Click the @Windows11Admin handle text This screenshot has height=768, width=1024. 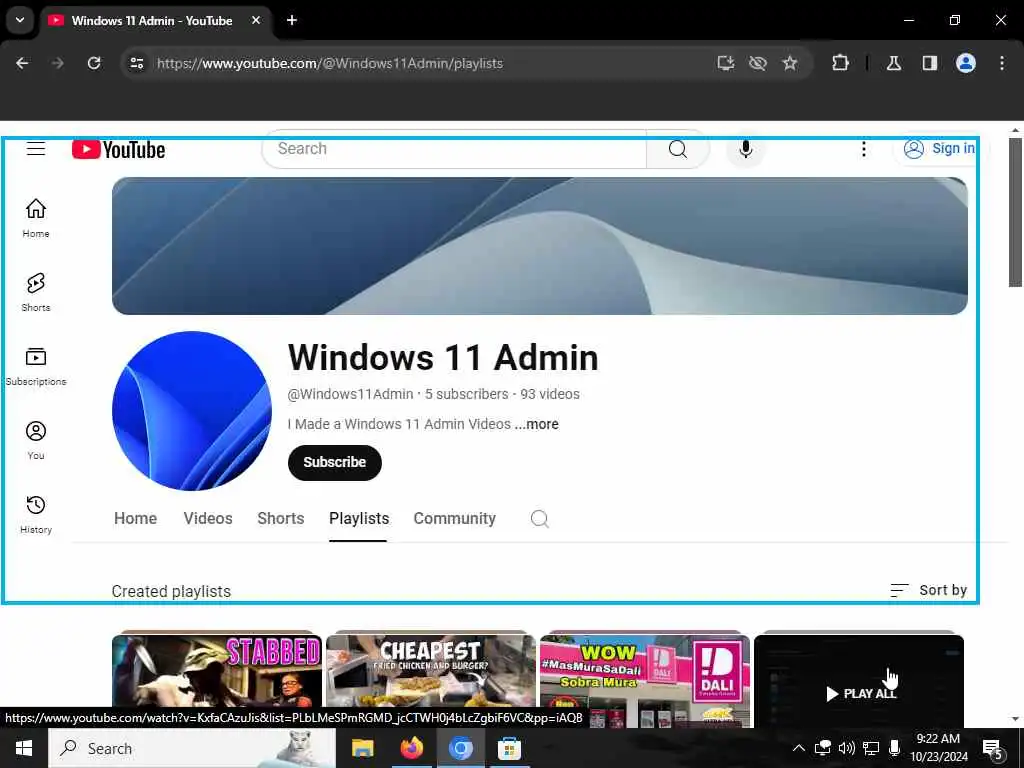(350, 394)
